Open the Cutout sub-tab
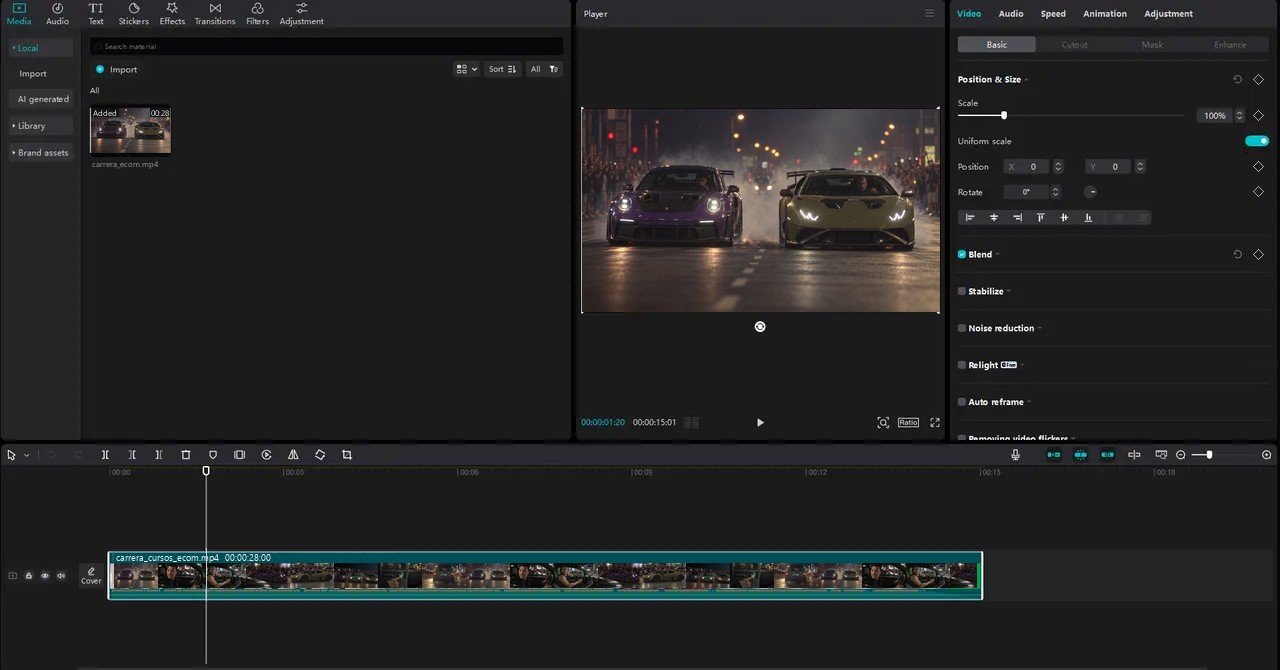Image resolution: width=1280 pixels, height=670 pixels. pos(1075,45)
